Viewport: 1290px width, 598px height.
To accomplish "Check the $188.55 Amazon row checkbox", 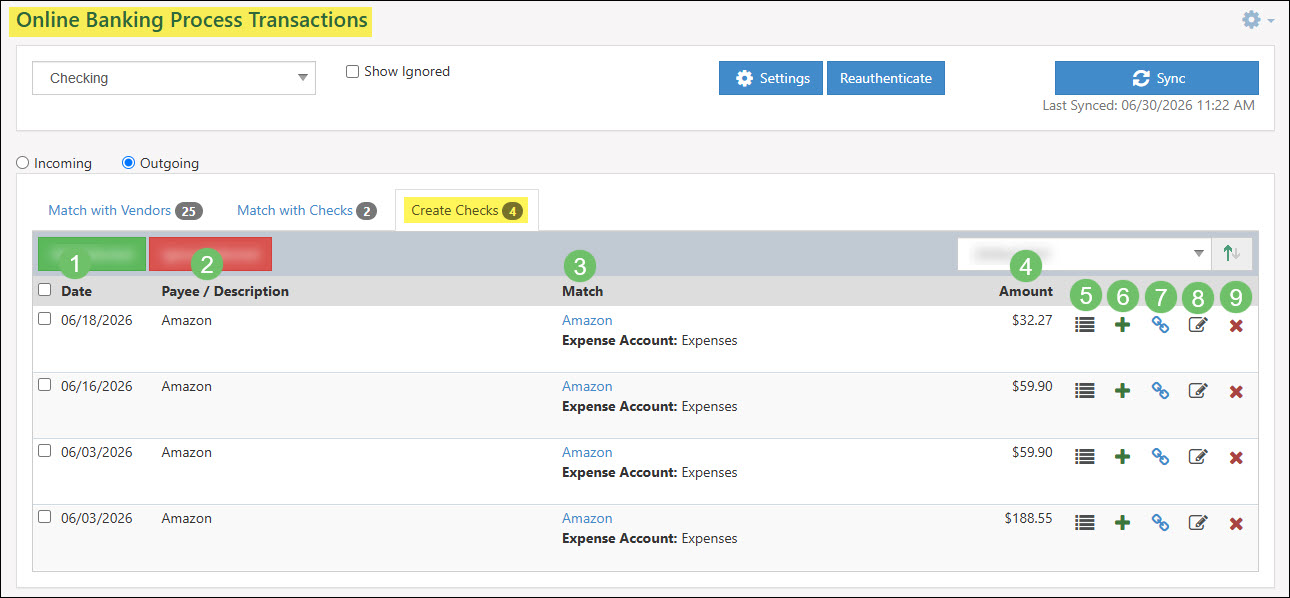I will pos(44,517).
